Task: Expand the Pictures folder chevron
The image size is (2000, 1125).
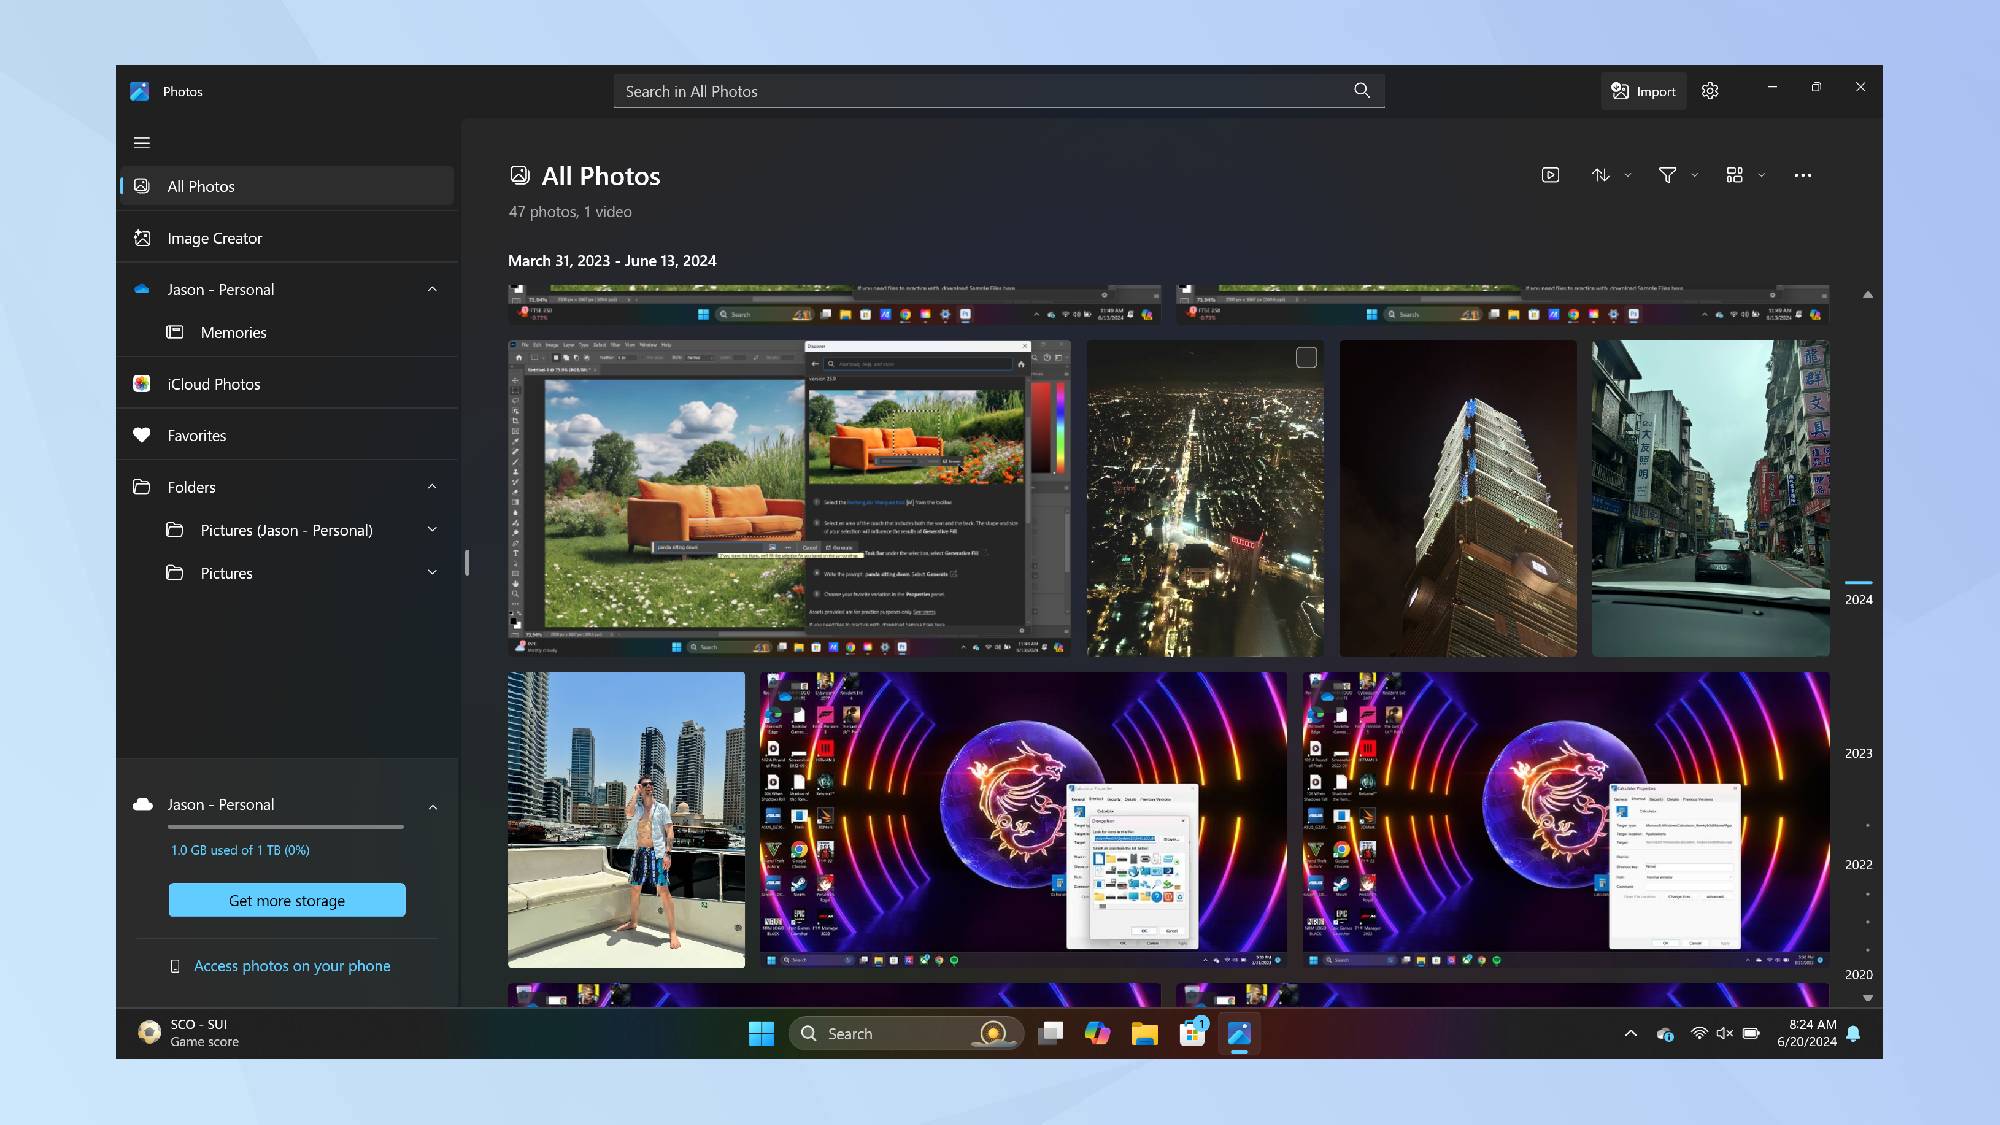Action: click(432, 573)
